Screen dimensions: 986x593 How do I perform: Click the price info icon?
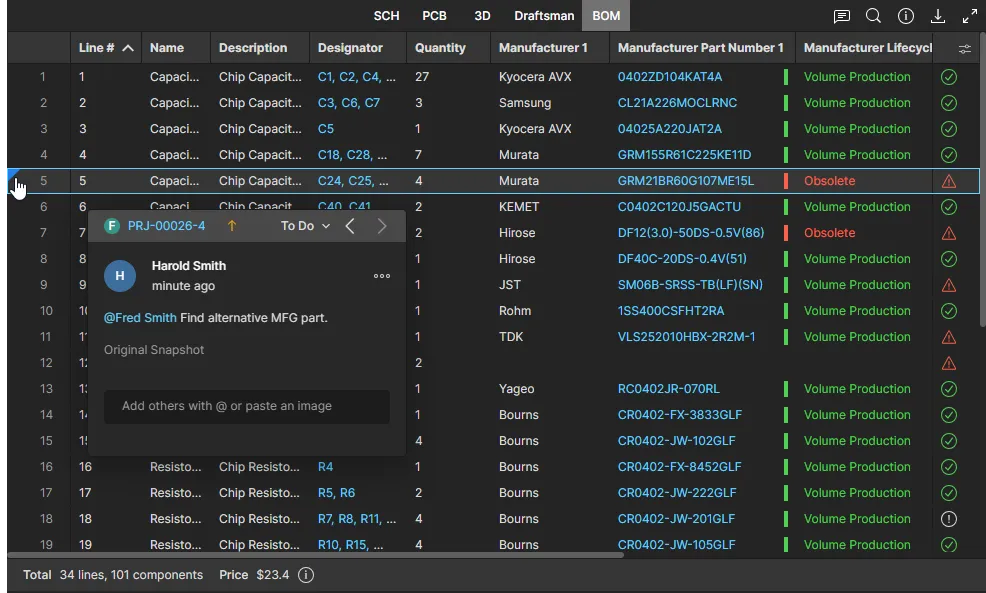tap(306, 575)
